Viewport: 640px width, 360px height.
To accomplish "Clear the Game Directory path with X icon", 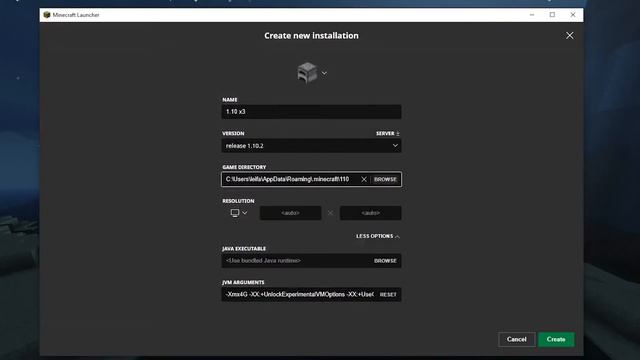I will click(x=364, y=179).
